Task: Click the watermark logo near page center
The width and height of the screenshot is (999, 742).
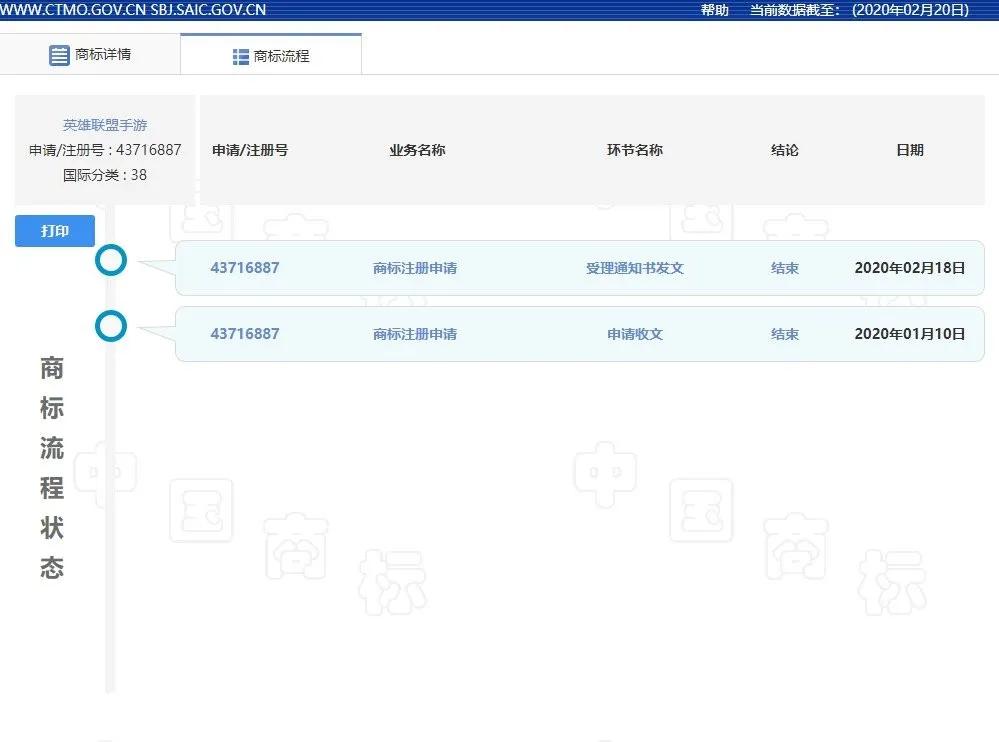Action: point(606,472)
